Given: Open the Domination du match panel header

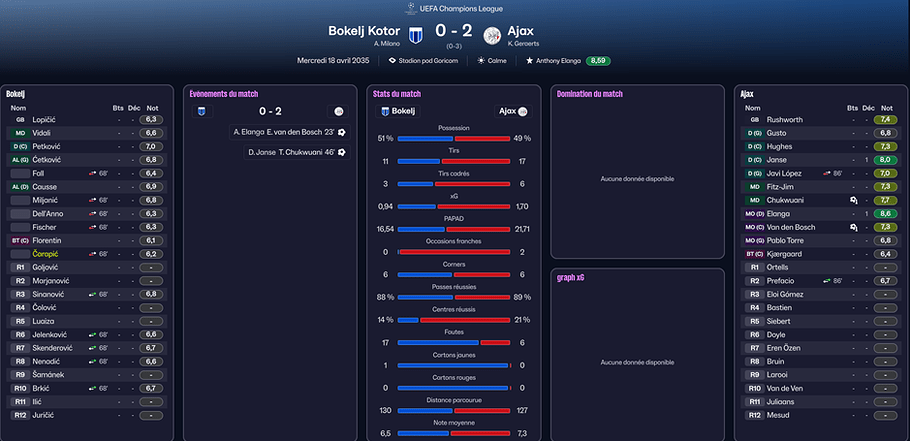Looking at the screenshot, I should tap(589, 94).
